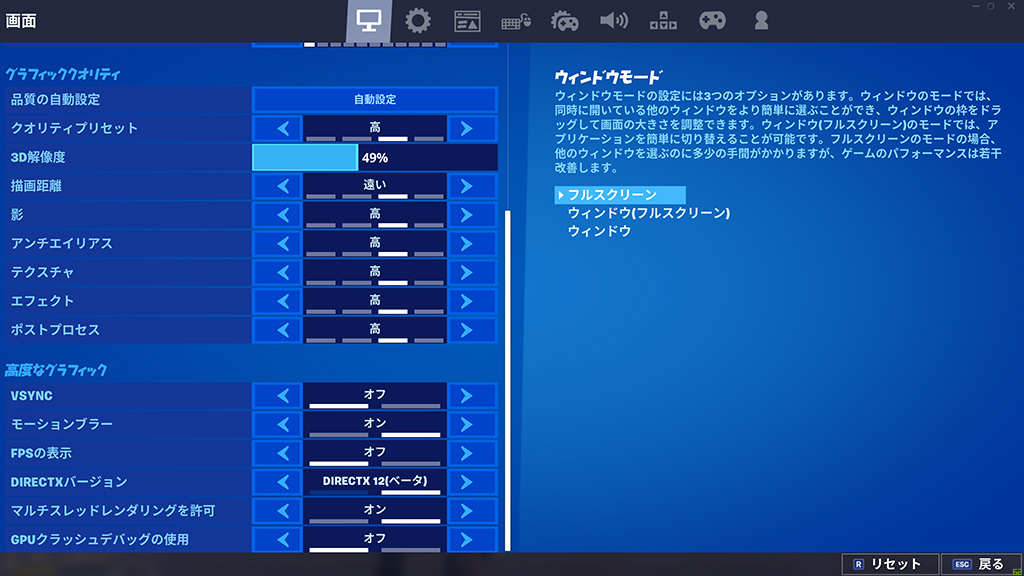Viewport: 1024px width, 576px height.
Task: Lower エフェクト quality with left arrow
Action: [x=277, y=301]
